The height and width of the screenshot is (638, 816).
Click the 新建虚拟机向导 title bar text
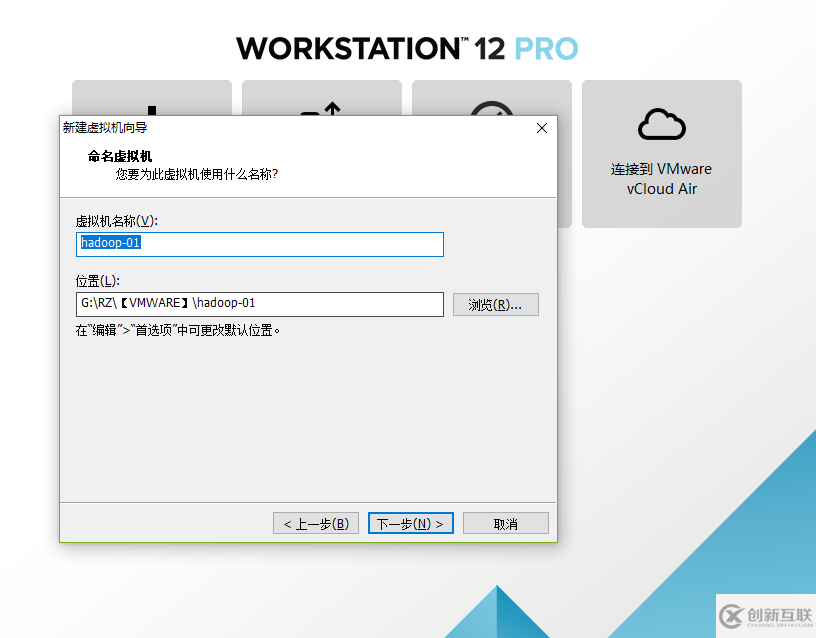coord(105,127)
